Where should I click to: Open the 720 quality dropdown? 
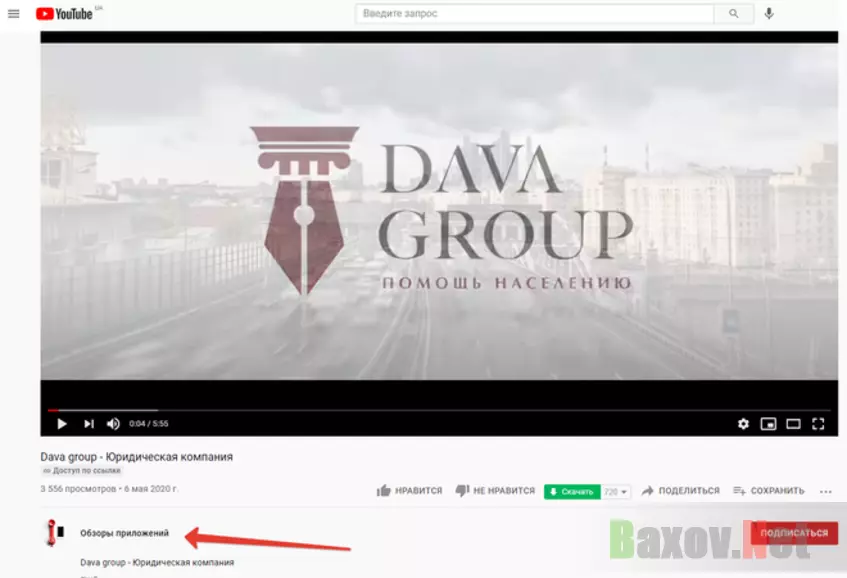[x=616, y=492]
